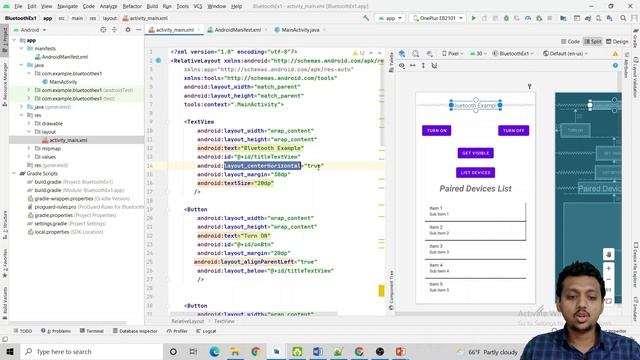Screen dimensions: 640x360
Task: Click the editor vertical scrollbar
Action: click(x=382, y=97)
